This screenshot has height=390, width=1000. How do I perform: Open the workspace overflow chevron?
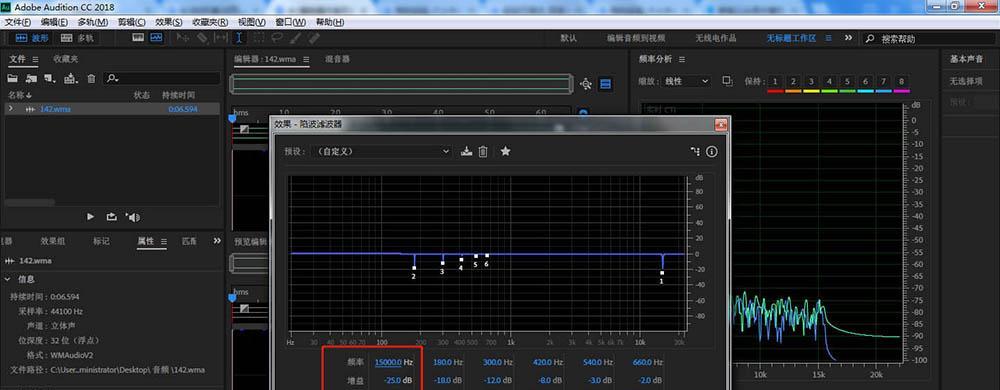848,38
